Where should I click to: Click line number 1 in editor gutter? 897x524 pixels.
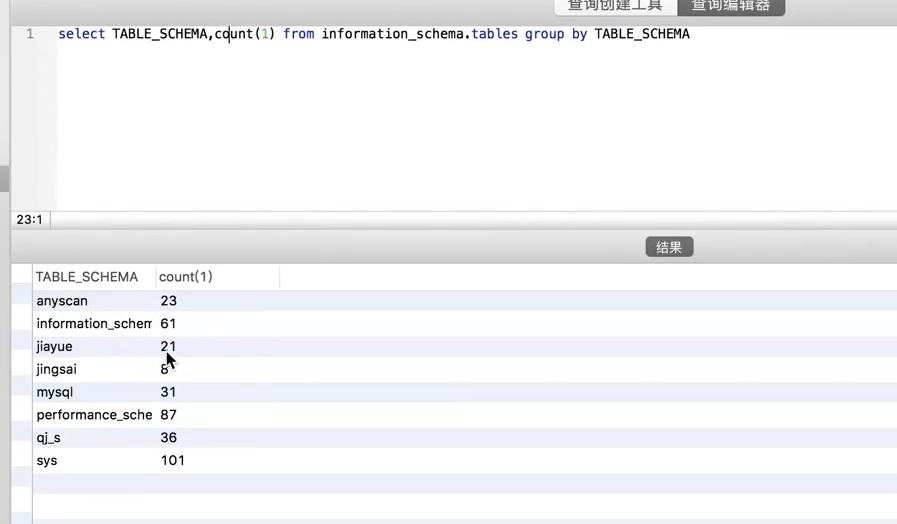pos(30,34)
